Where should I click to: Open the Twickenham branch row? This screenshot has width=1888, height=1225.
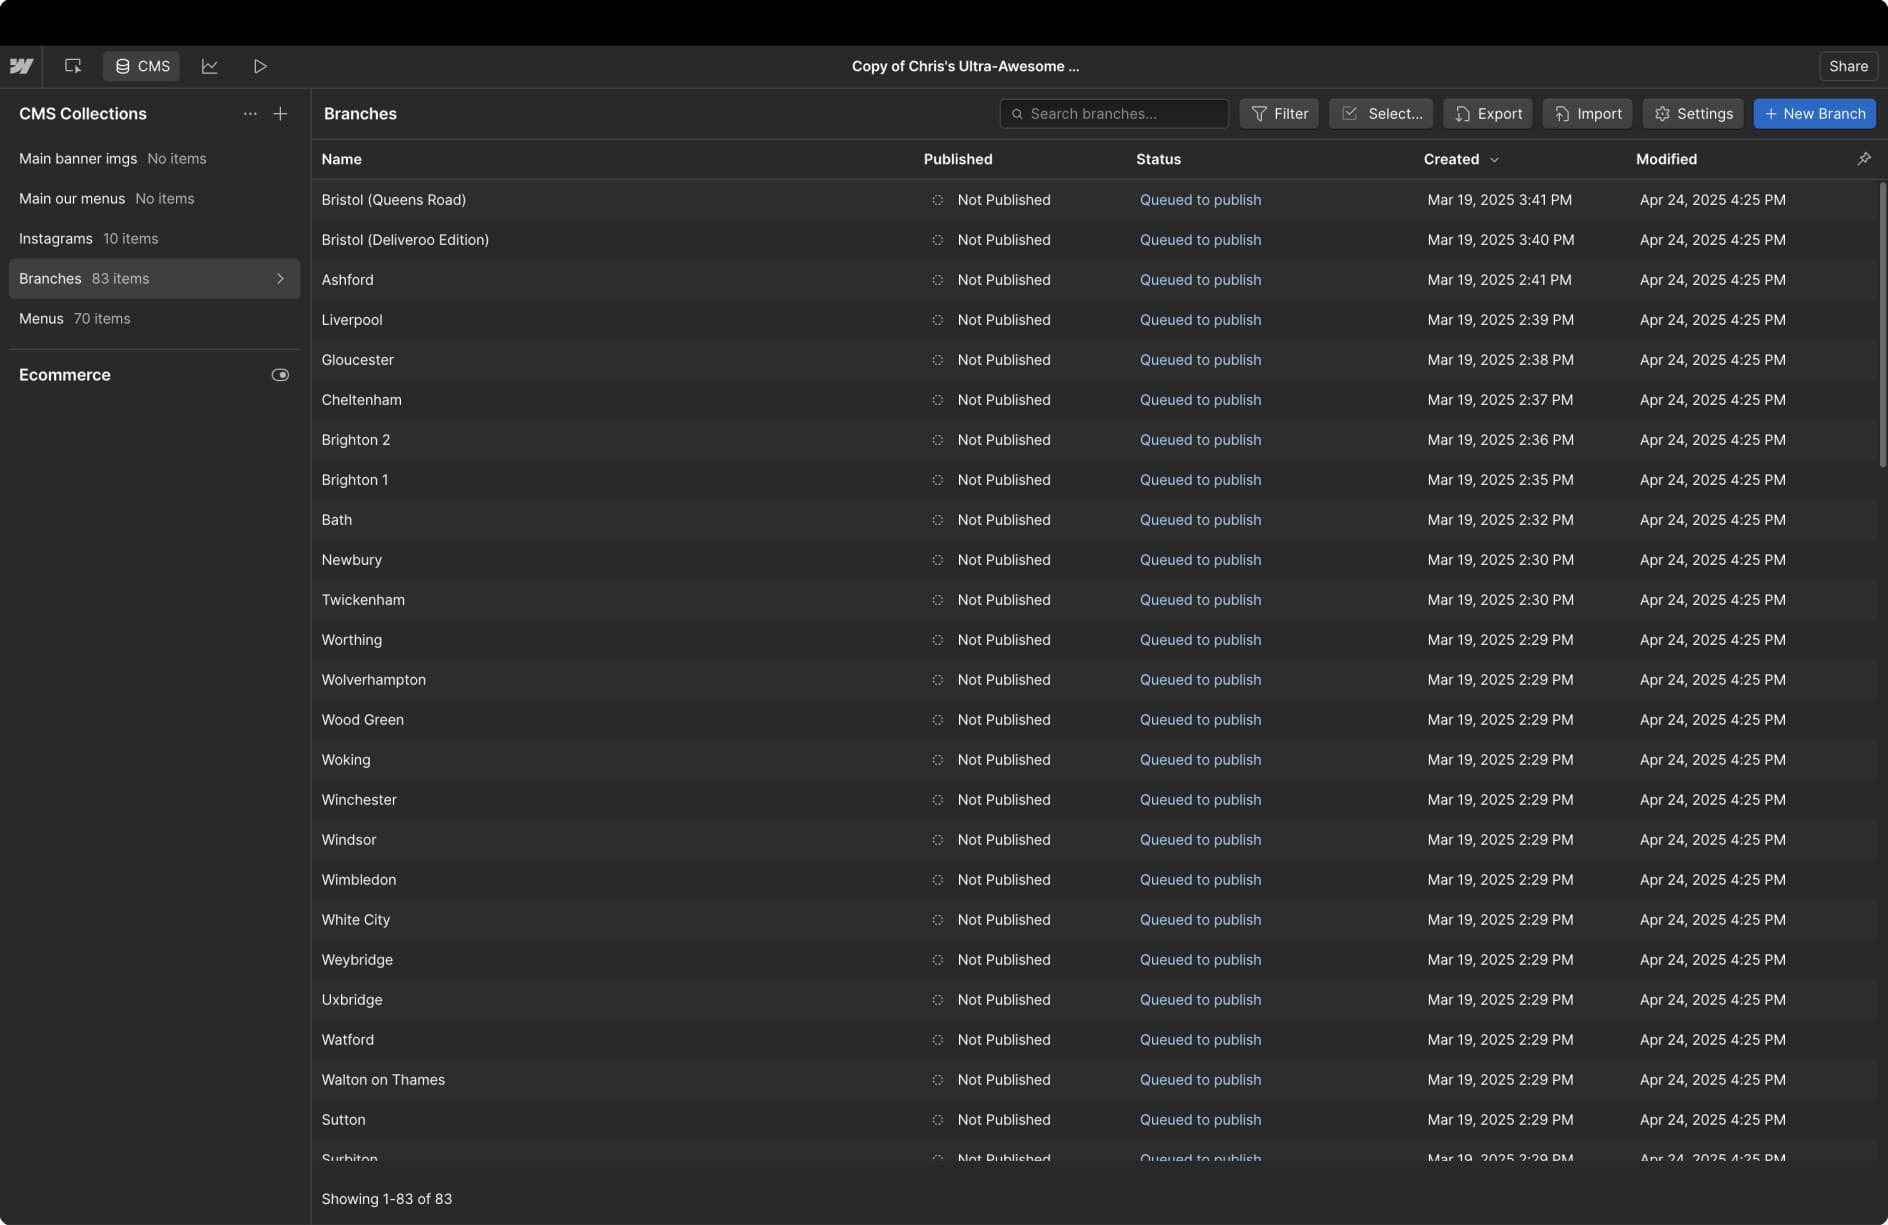1095,600
